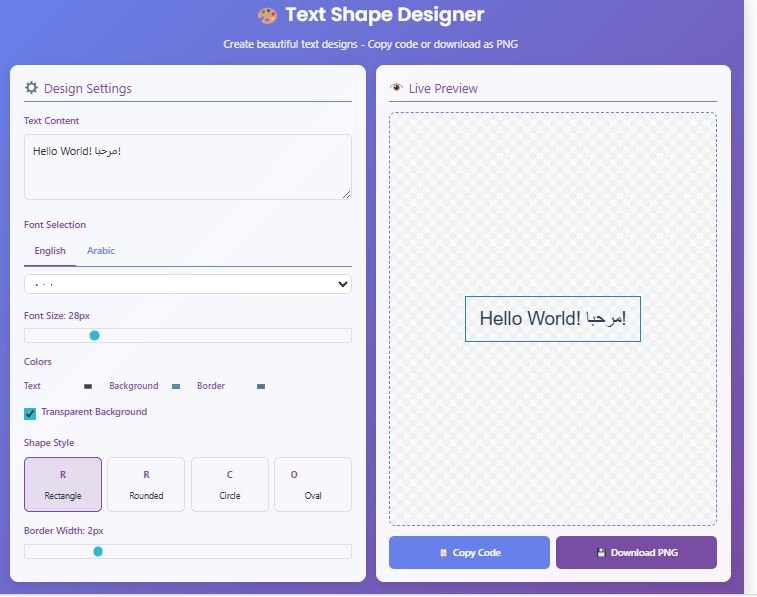Switch to the Arabic font tab

[x=101, y=251]
